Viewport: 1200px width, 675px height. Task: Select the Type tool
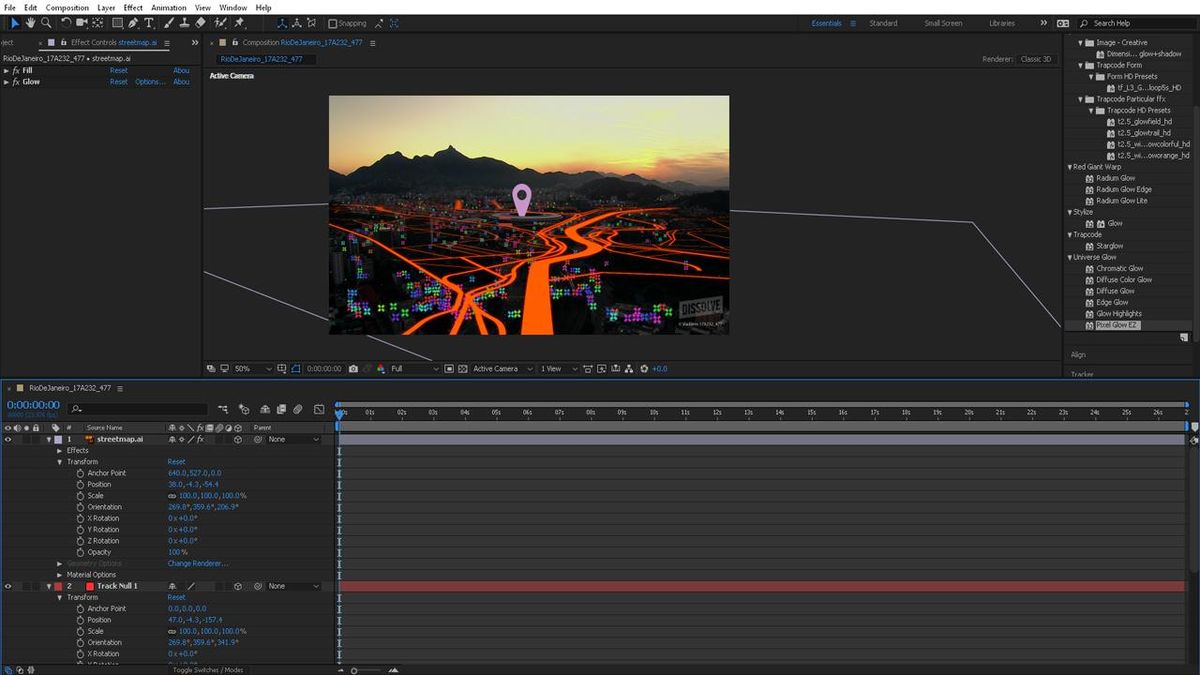[x=148, y=22]
